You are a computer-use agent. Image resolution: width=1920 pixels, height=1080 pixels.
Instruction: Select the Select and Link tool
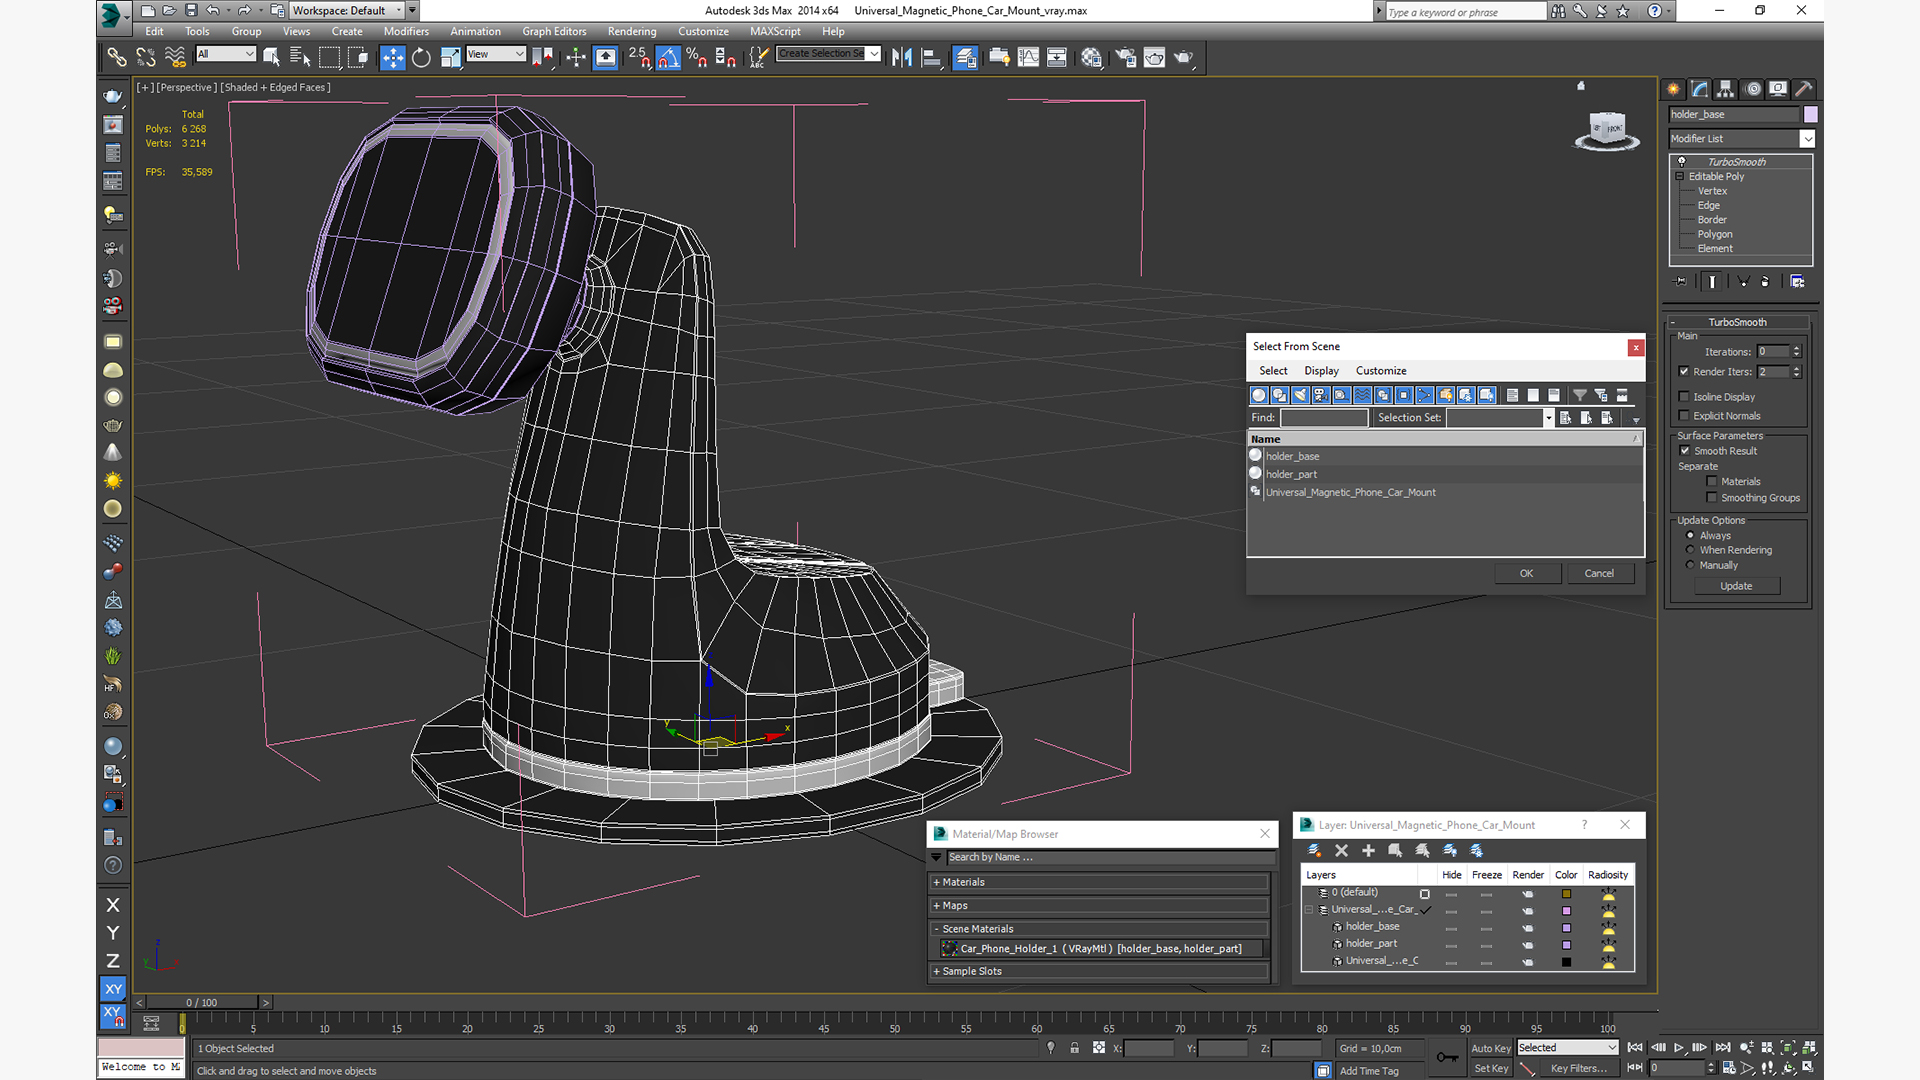click(117, 57)
